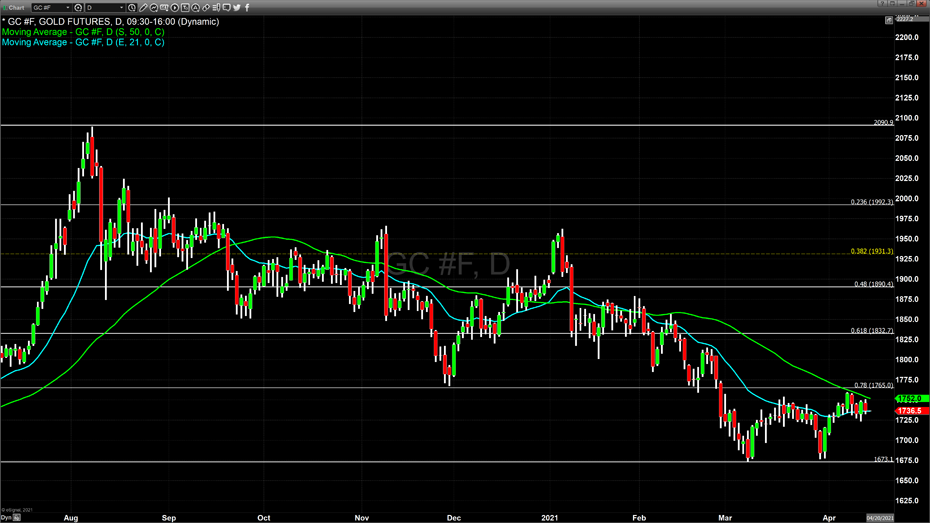Click the Chart window title label
This screenshot has width=930, height=523.
pos(17,7)
